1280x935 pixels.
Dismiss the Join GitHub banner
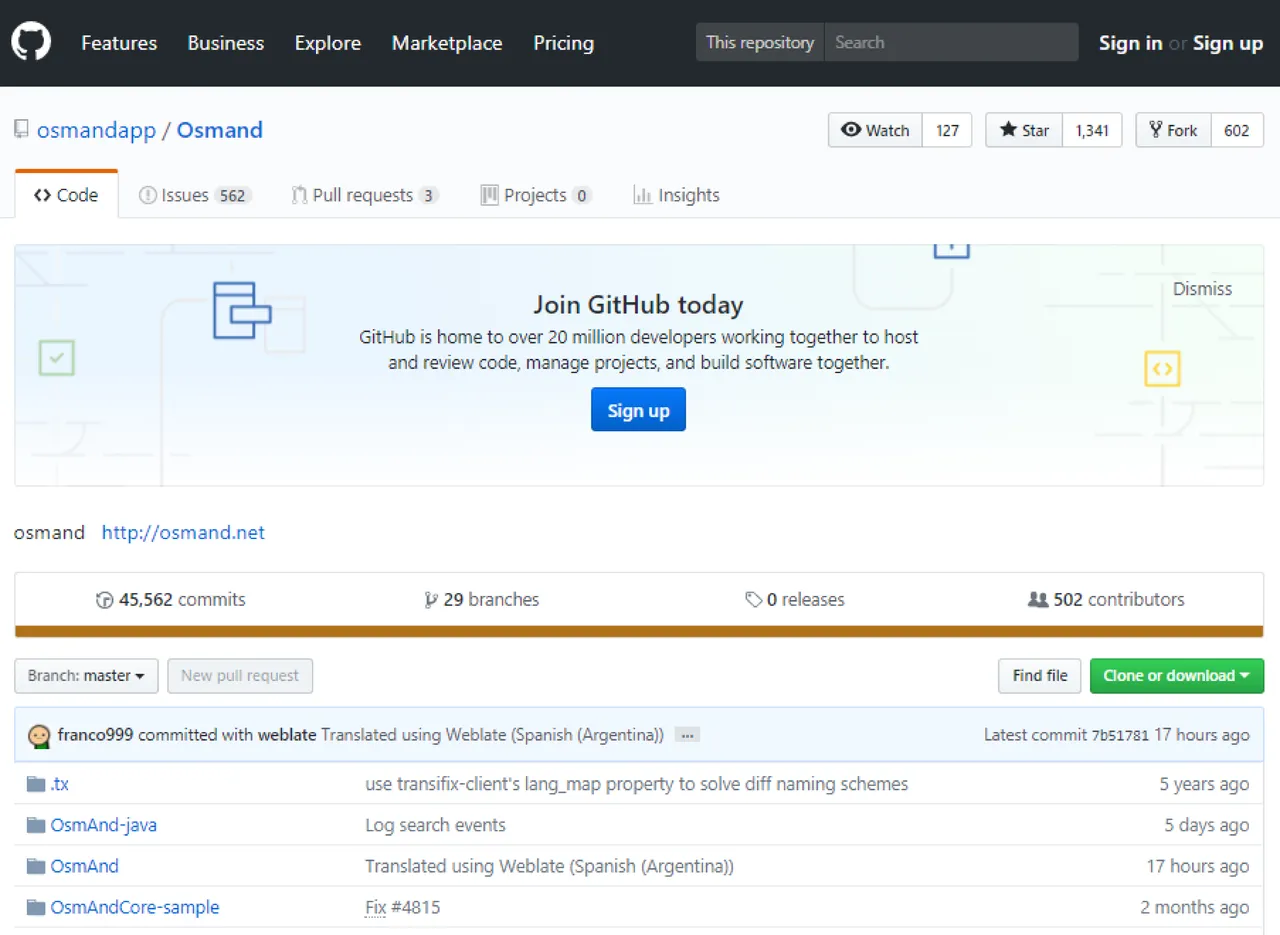1202,289
